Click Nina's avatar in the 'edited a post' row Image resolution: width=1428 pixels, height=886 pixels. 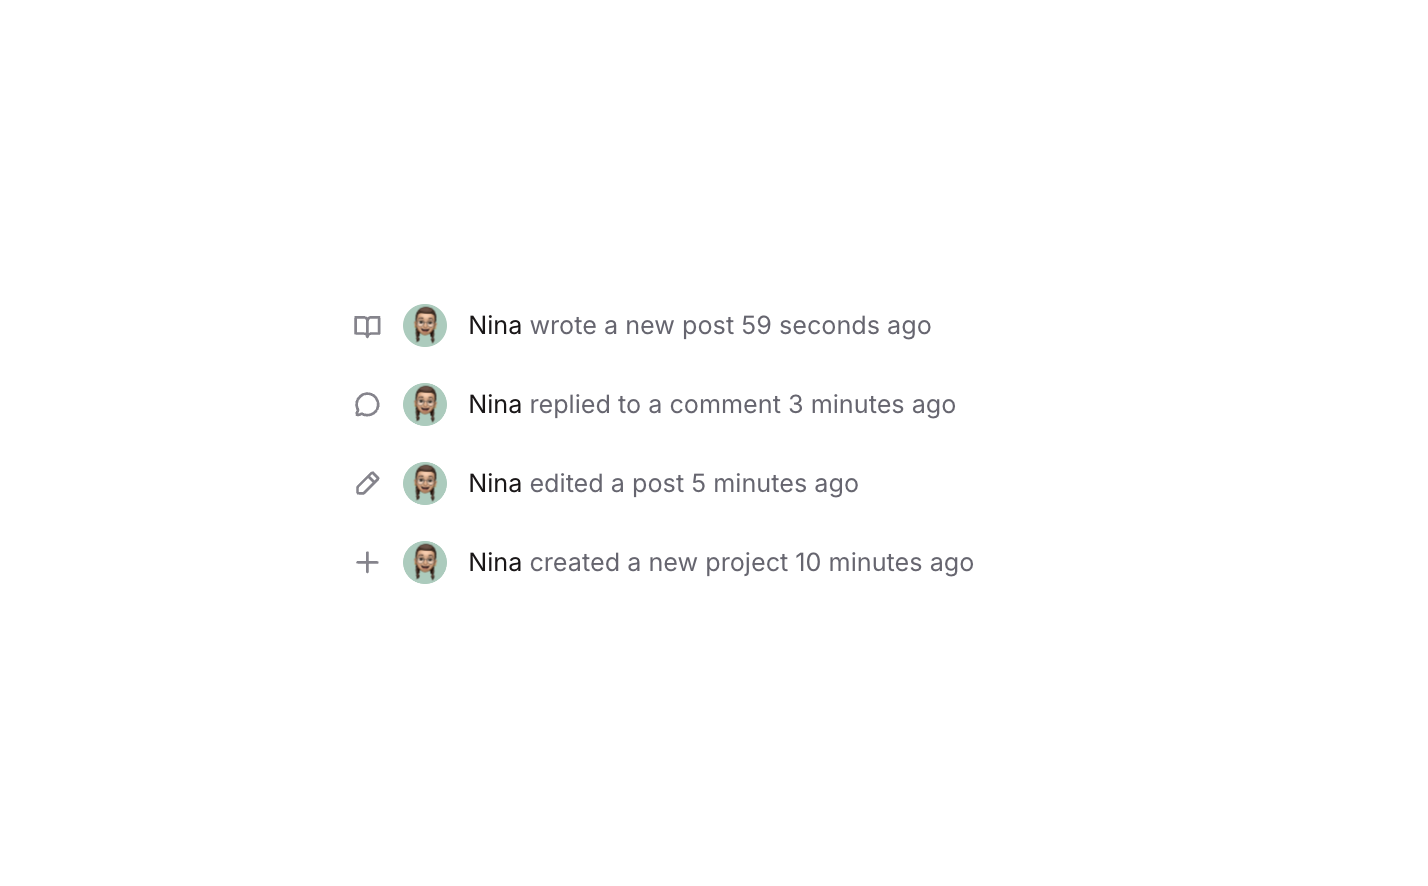[425, 484]
